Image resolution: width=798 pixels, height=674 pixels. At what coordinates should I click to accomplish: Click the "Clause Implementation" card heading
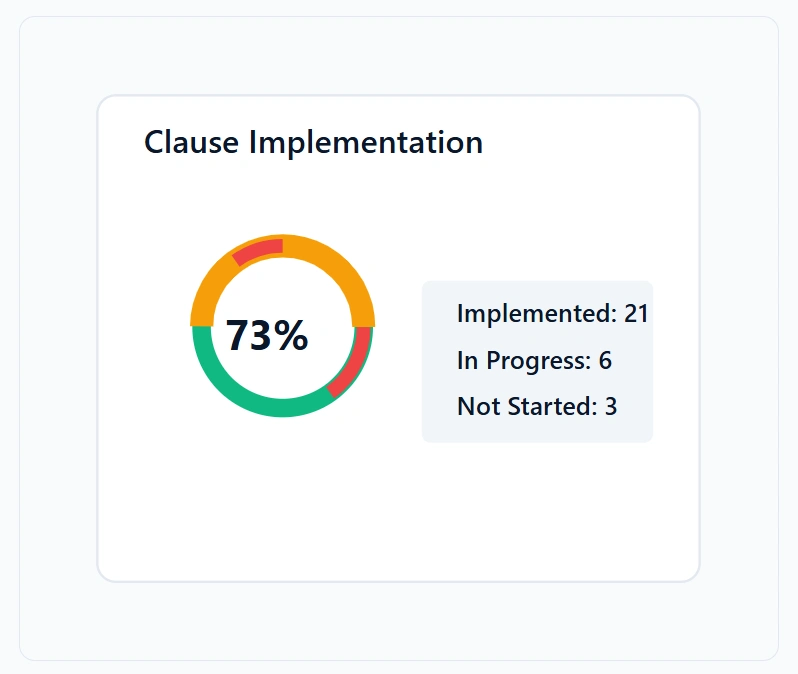click(313, 142)
